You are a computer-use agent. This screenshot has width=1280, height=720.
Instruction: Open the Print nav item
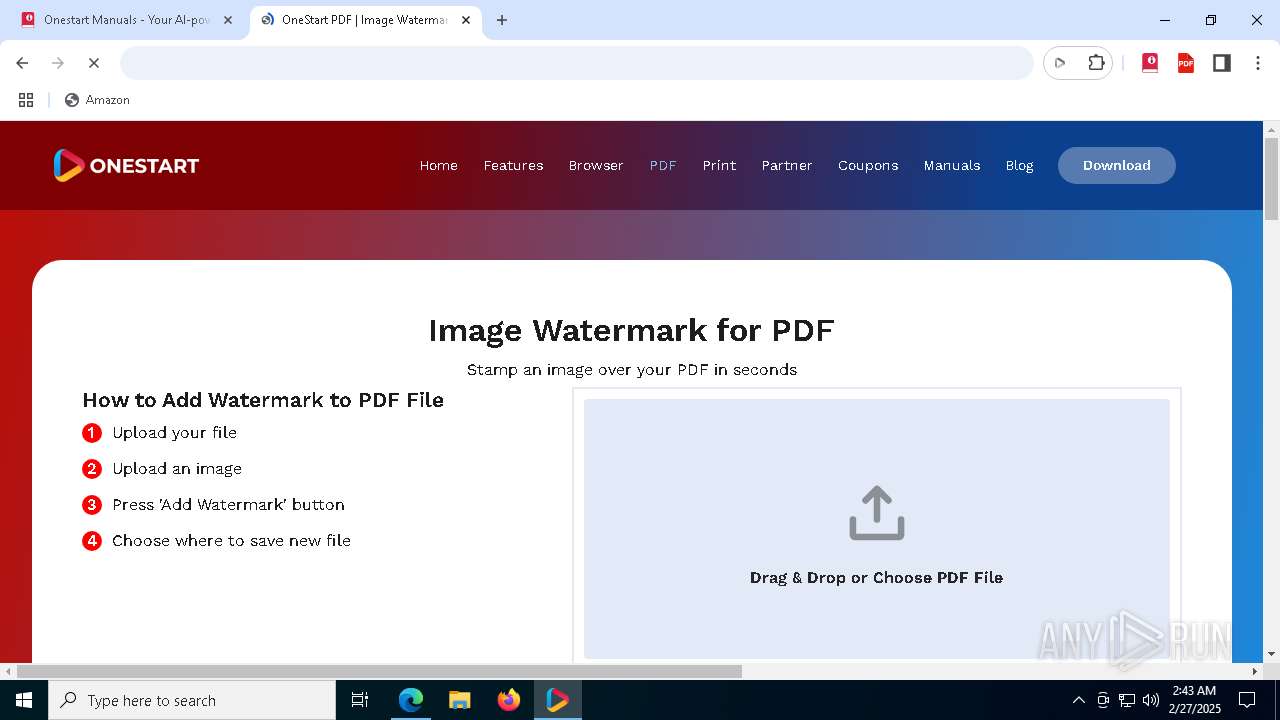[x=719, y=165]
